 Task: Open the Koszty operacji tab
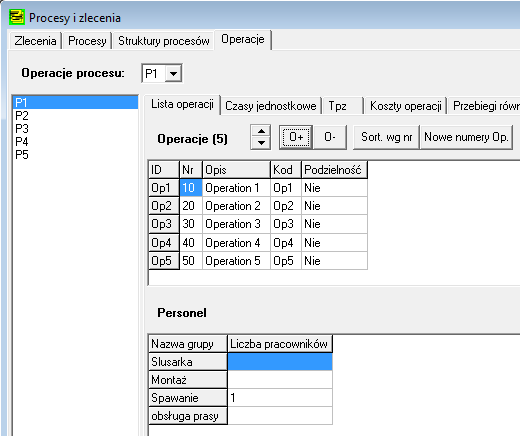(x=405, y=106)
